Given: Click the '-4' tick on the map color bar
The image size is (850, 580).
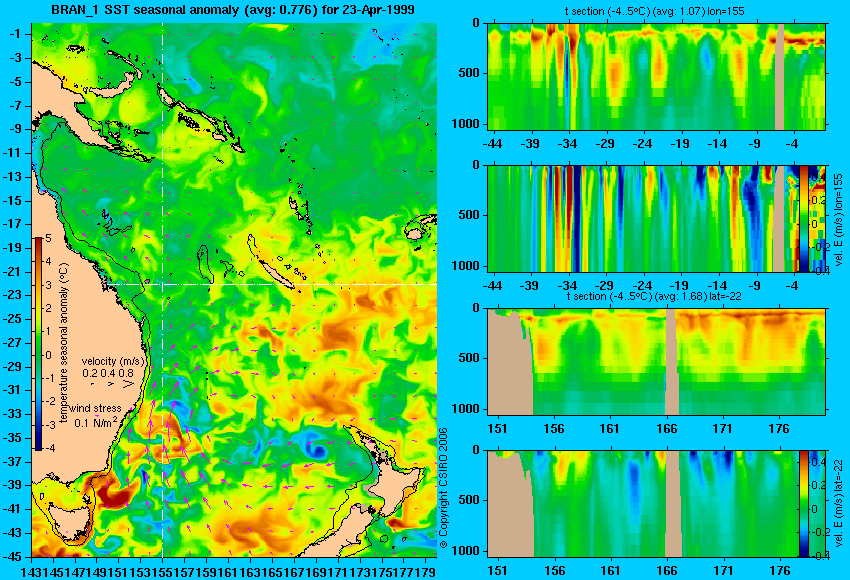Looking at the screenshot, I should pos(48,449).
